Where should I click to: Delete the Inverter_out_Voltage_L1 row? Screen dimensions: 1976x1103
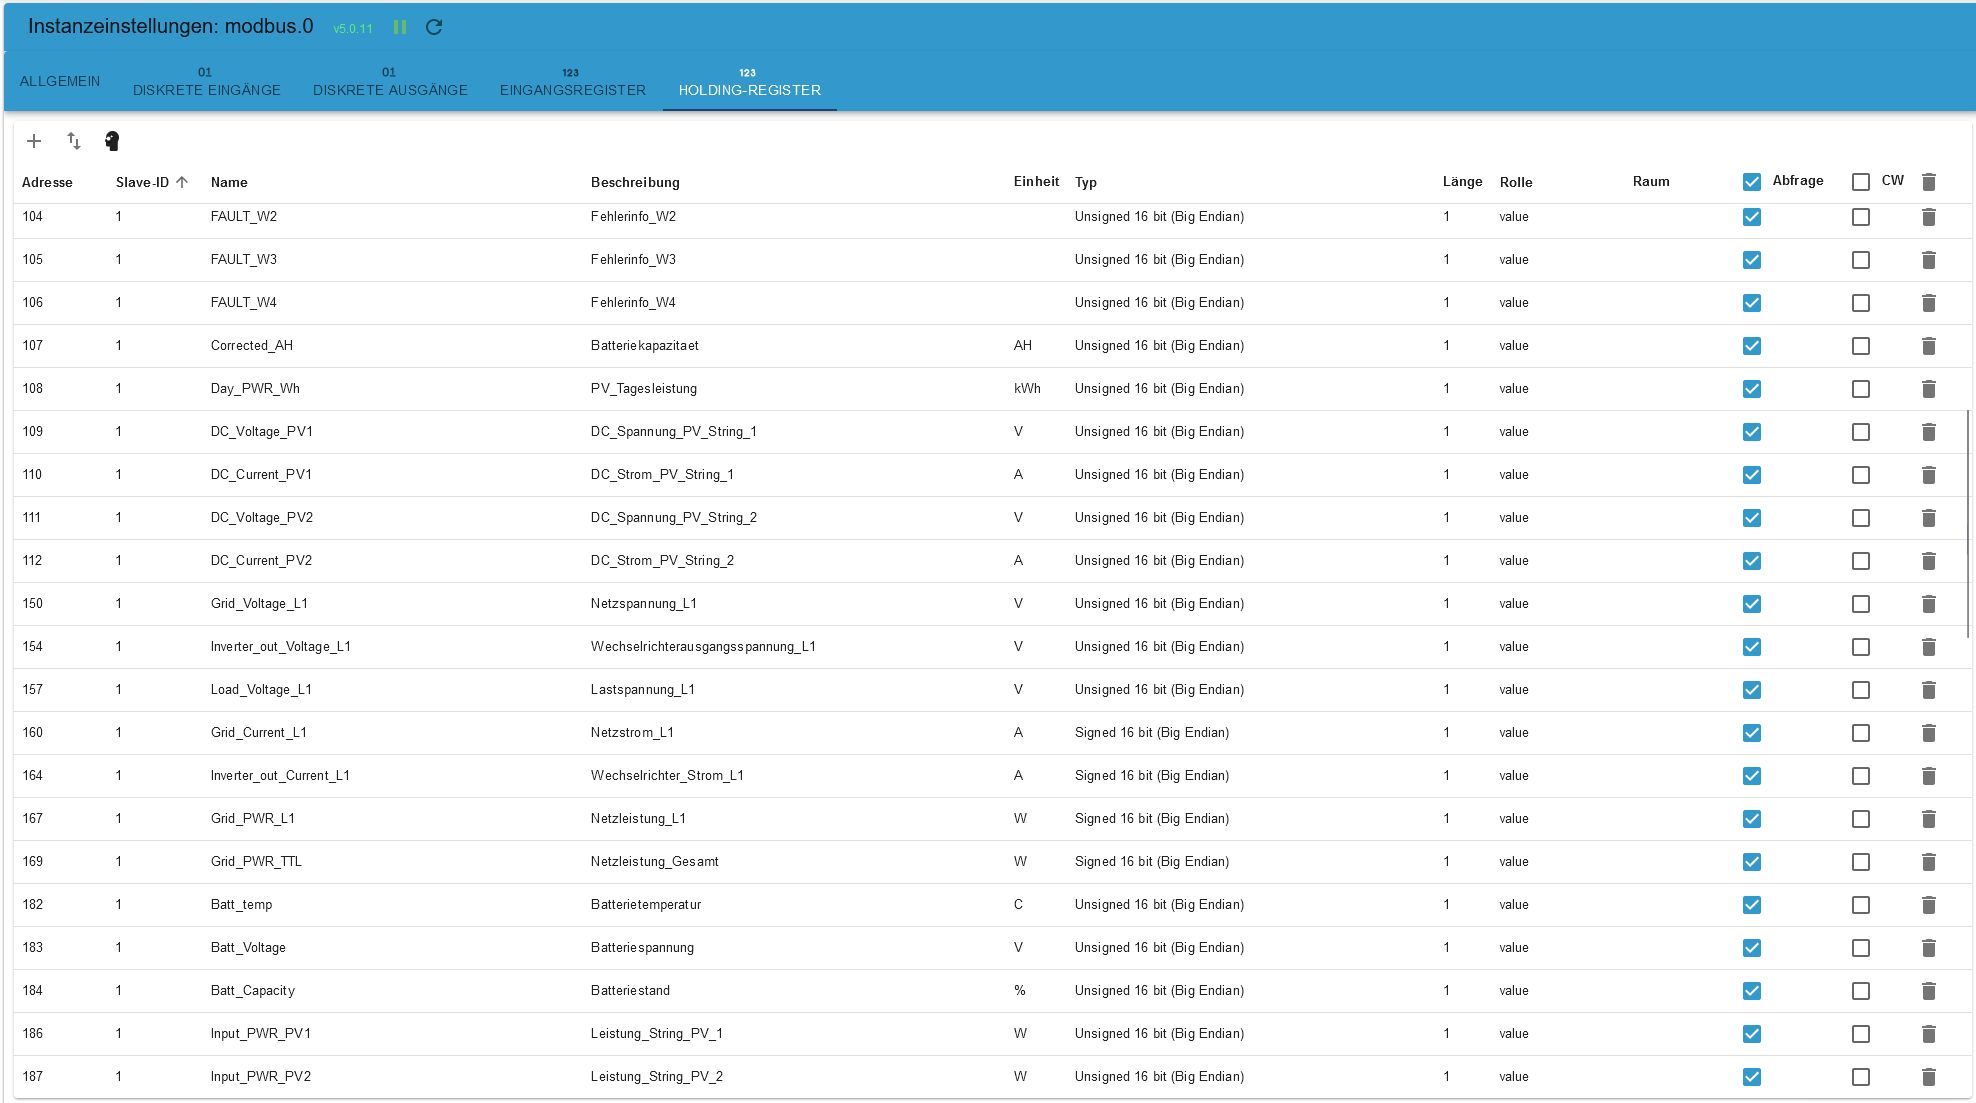(x=1929, y=647)
